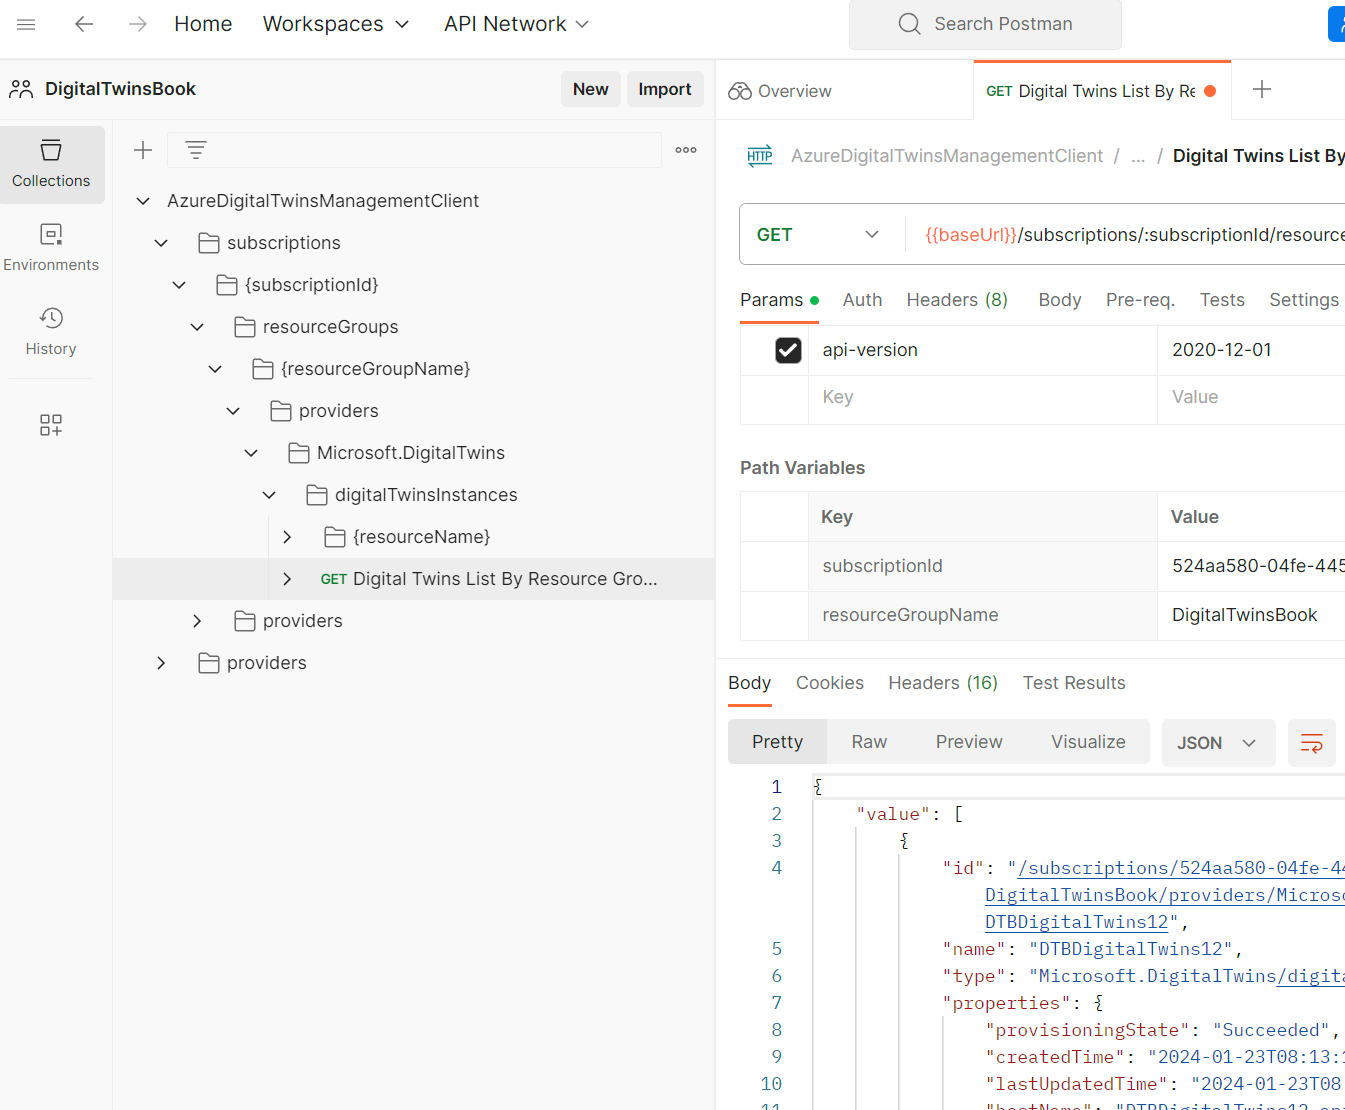Click the empty Key parameter field
Viewport: 1345px width, 1110px height.
982,397
